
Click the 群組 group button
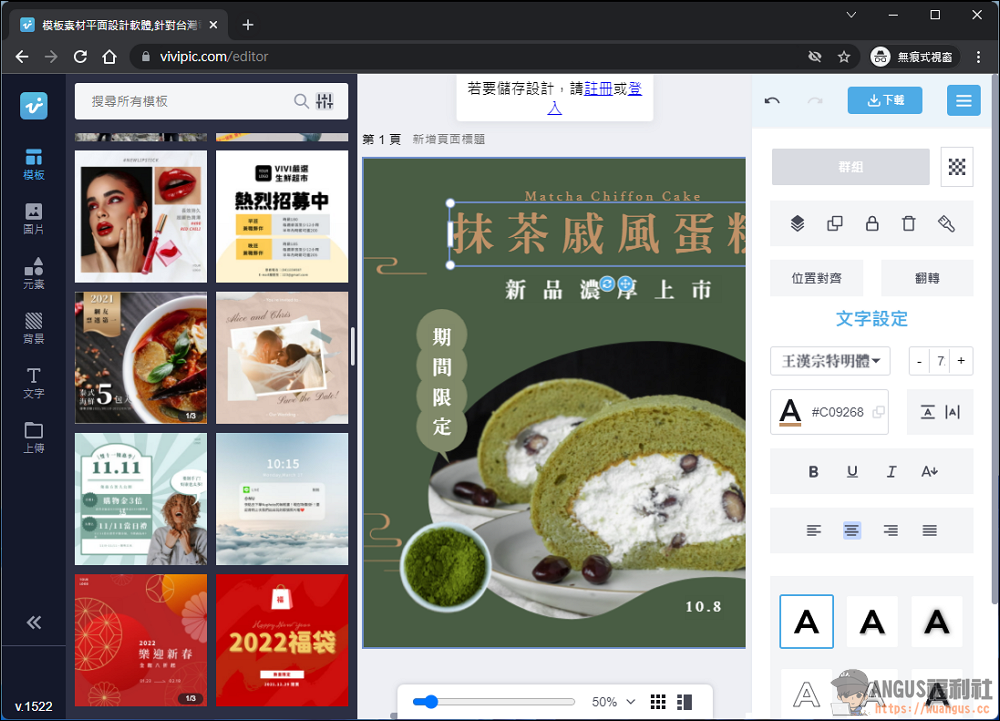tap(850, 166)
